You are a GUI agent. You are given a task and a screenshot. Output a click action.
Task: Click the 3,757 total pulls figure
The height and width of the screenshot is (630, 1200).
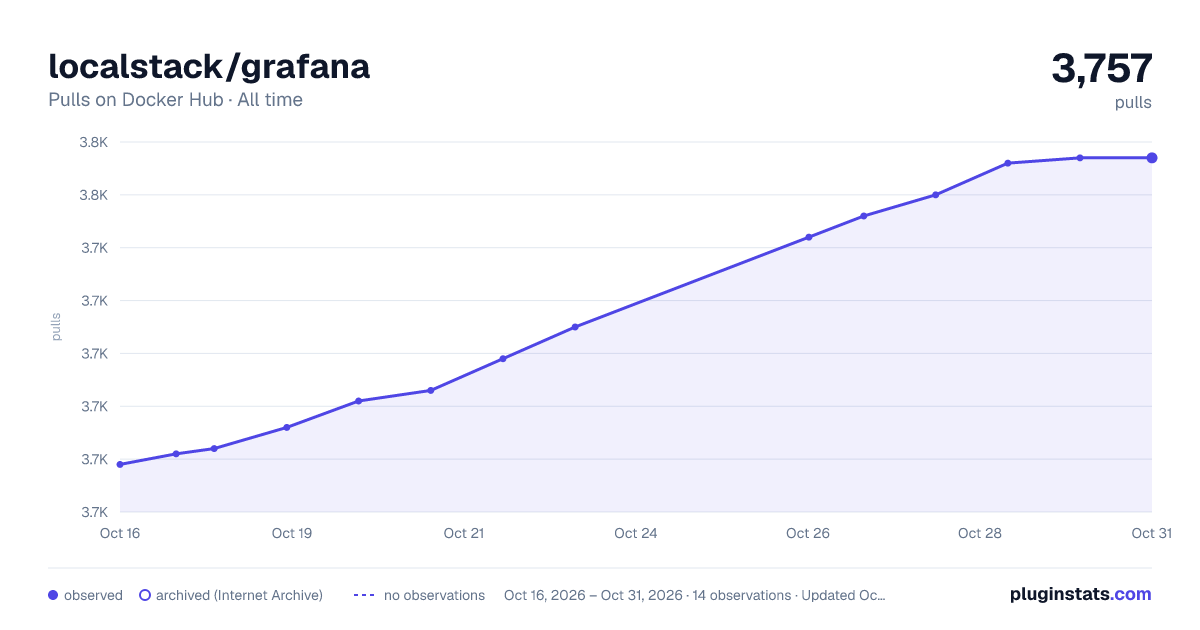[x=1102, y=69]
